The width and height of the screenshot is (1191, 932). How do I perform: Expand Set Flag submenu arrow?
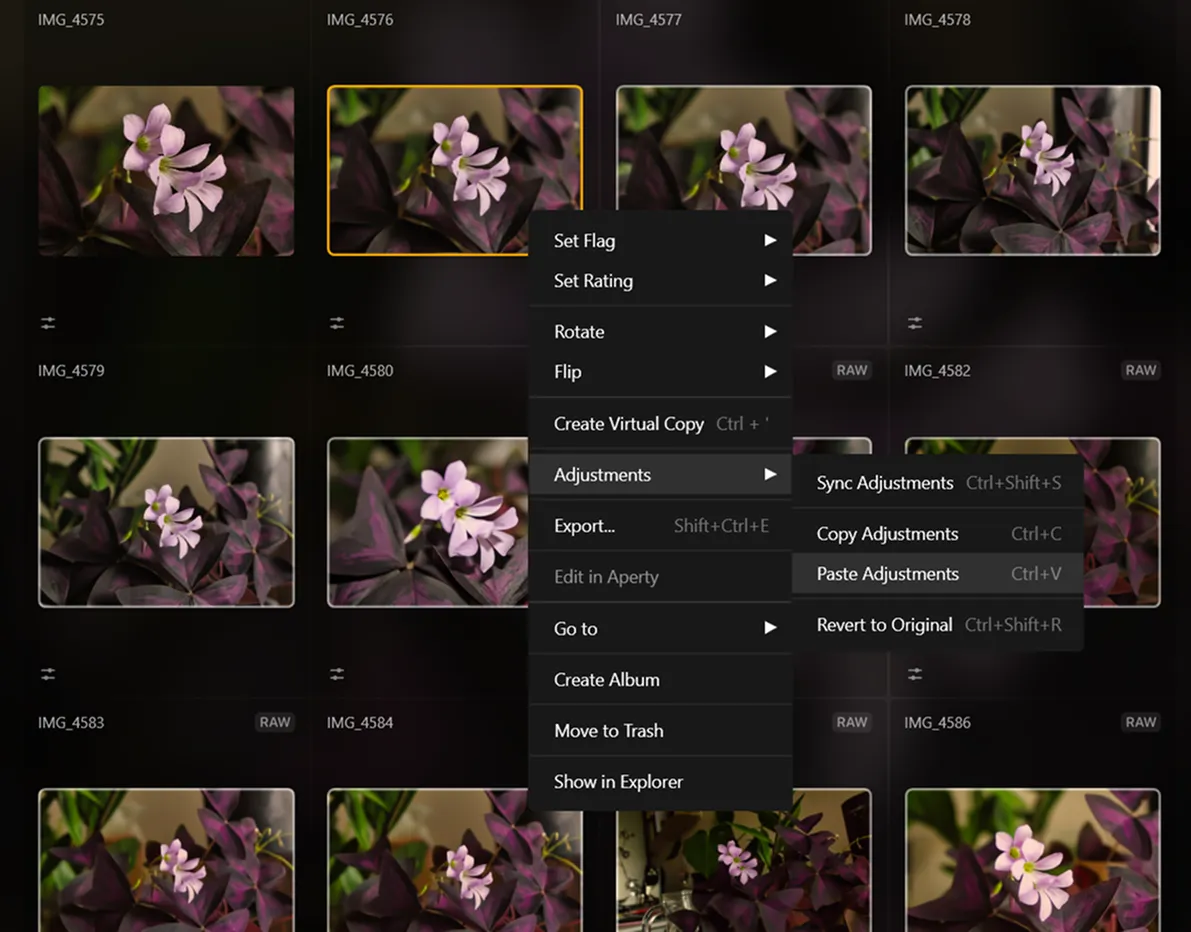coord(769,240)
